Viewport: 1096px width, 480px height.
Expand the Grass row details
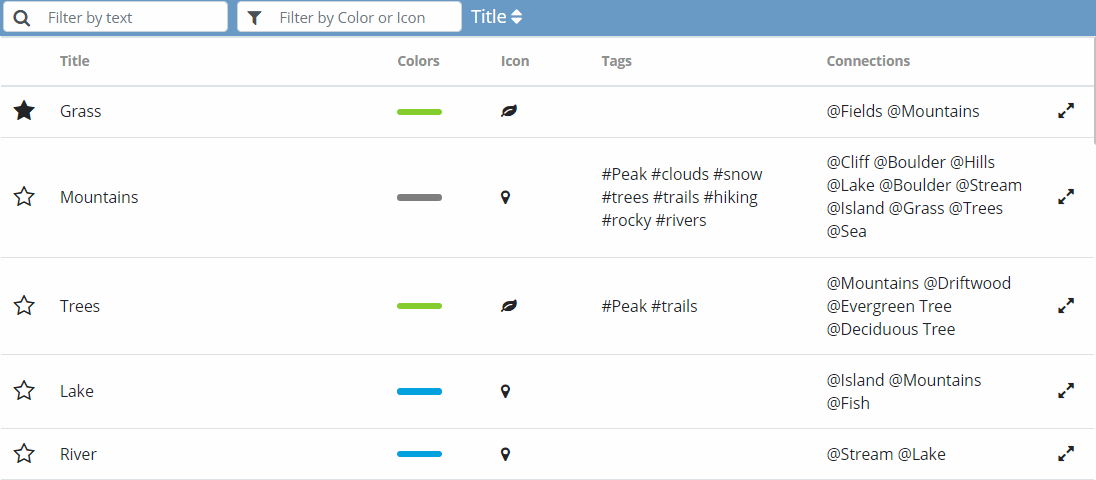(1065, 111)
